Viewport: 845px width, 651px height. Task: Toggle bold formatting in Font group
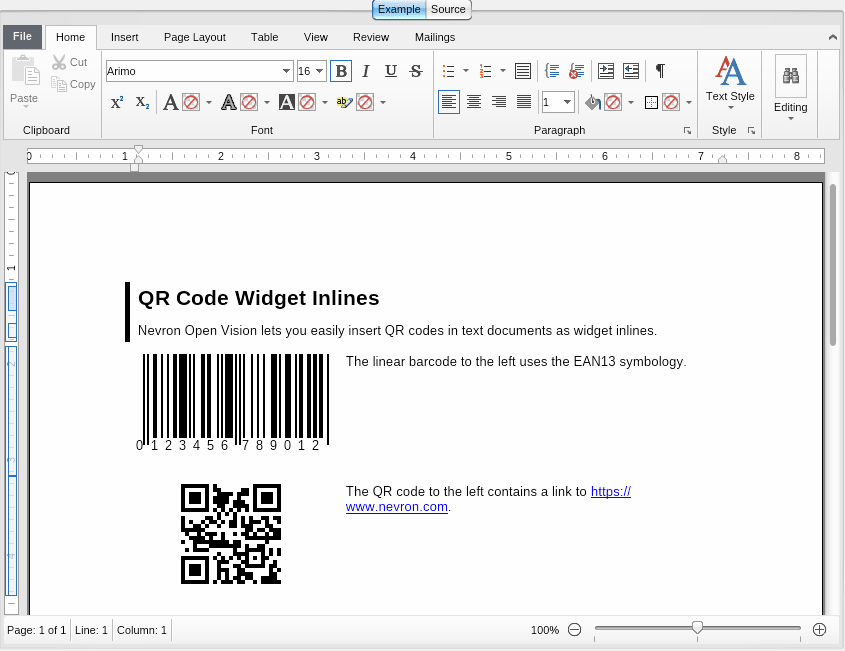tap(341, 71)
